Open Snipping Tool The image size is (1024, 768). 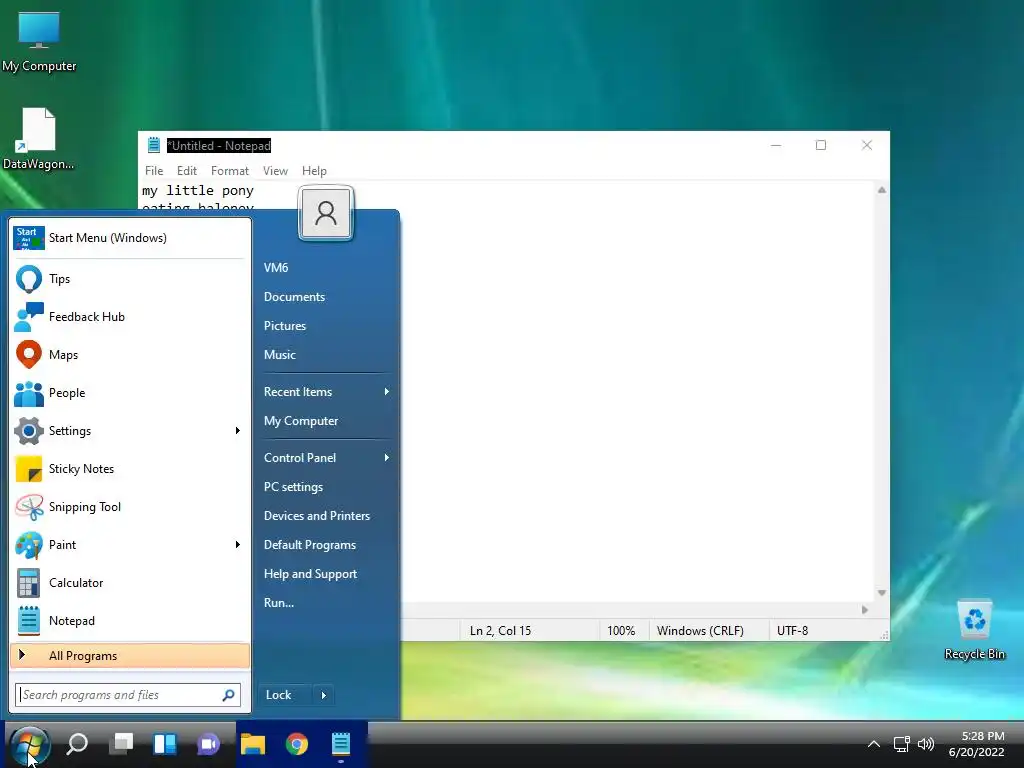click(130, 507)
